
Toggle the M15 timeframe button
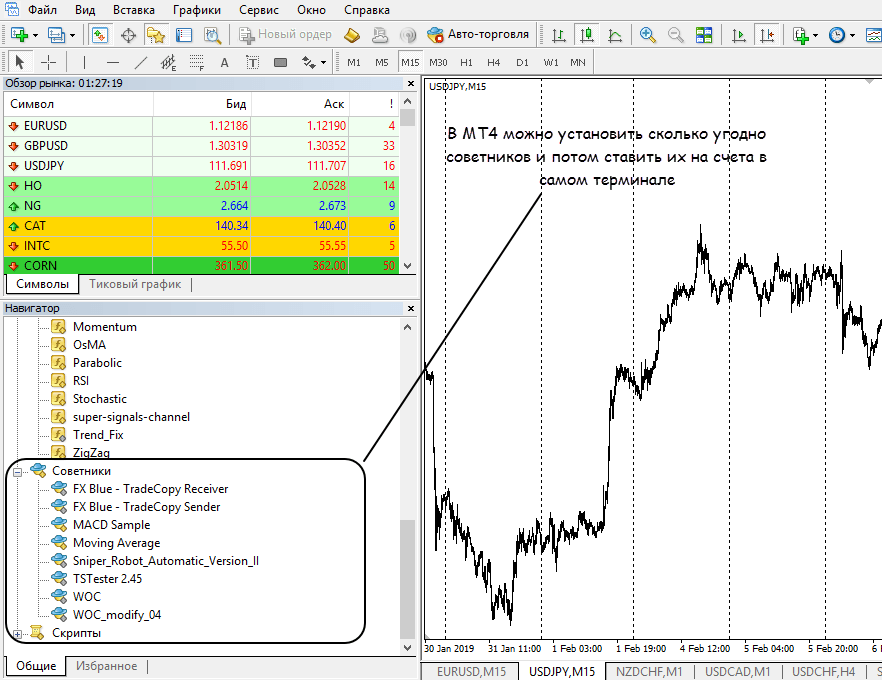coord(410,62)
